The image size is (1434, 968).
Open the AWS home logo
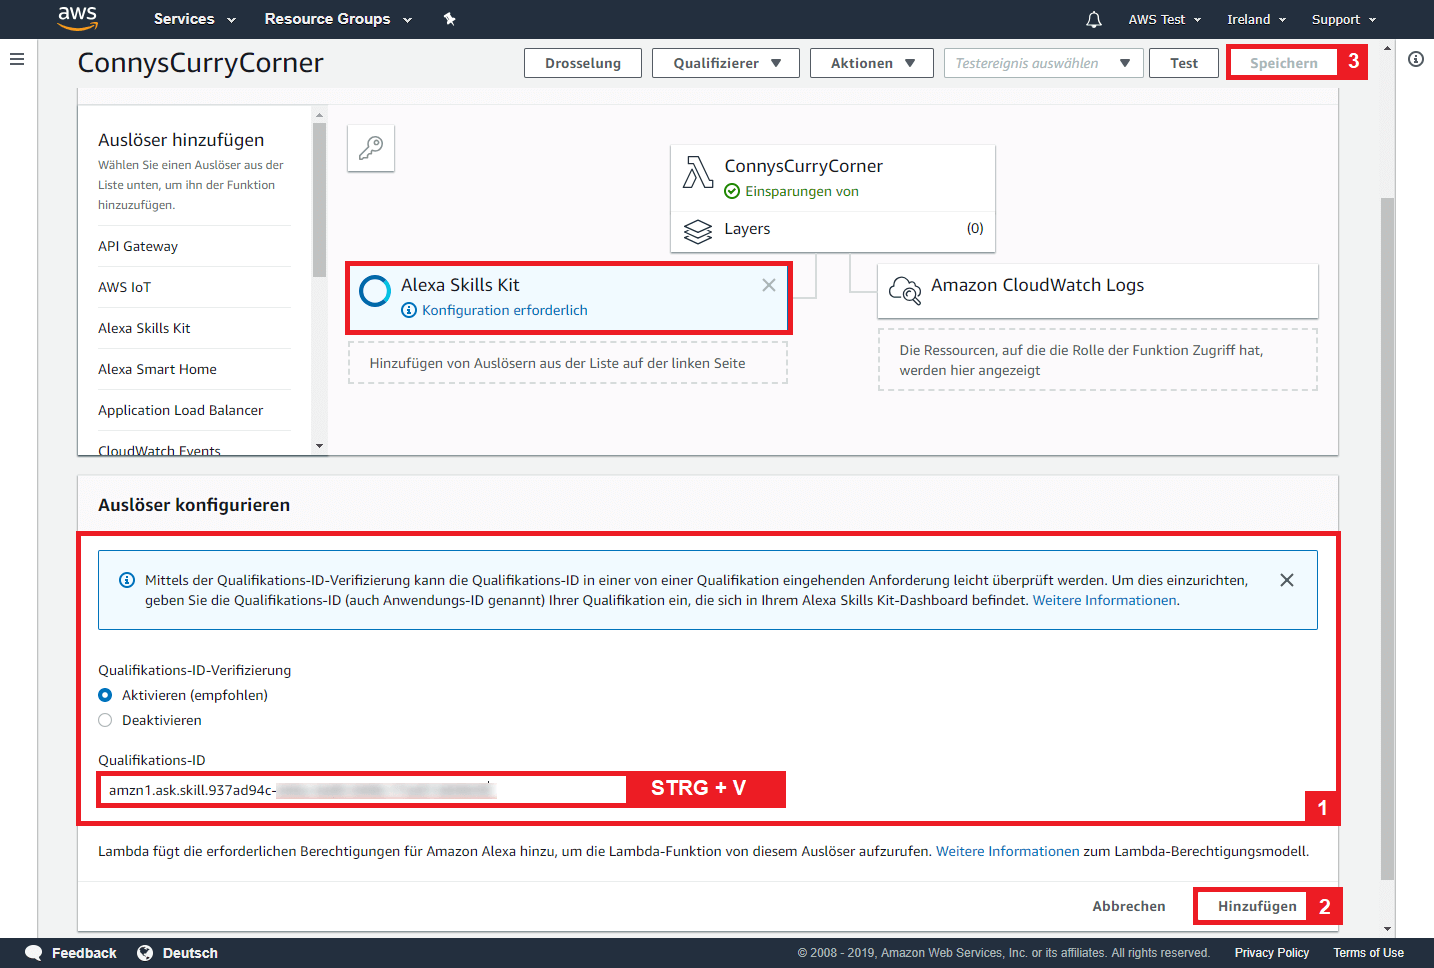click(x=77, y=18)
